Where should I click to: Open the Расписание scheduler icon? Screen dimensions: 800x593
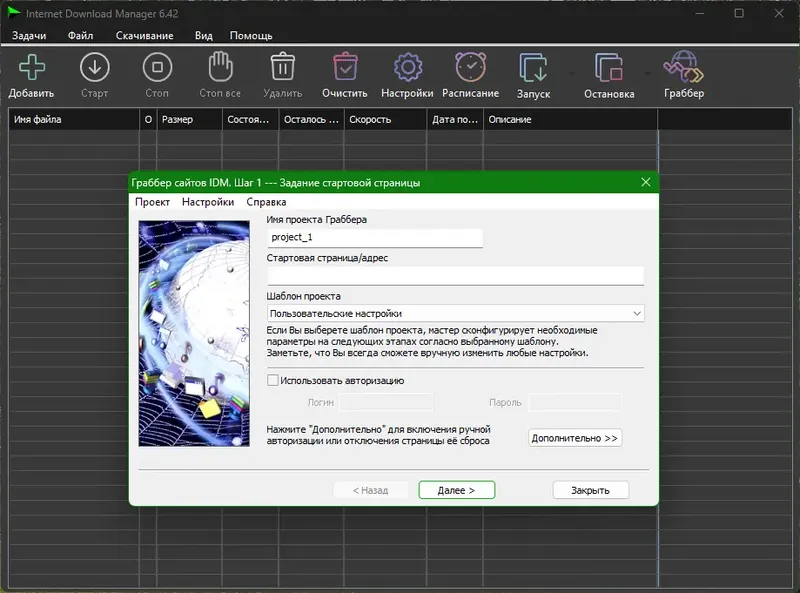point(469,72)
